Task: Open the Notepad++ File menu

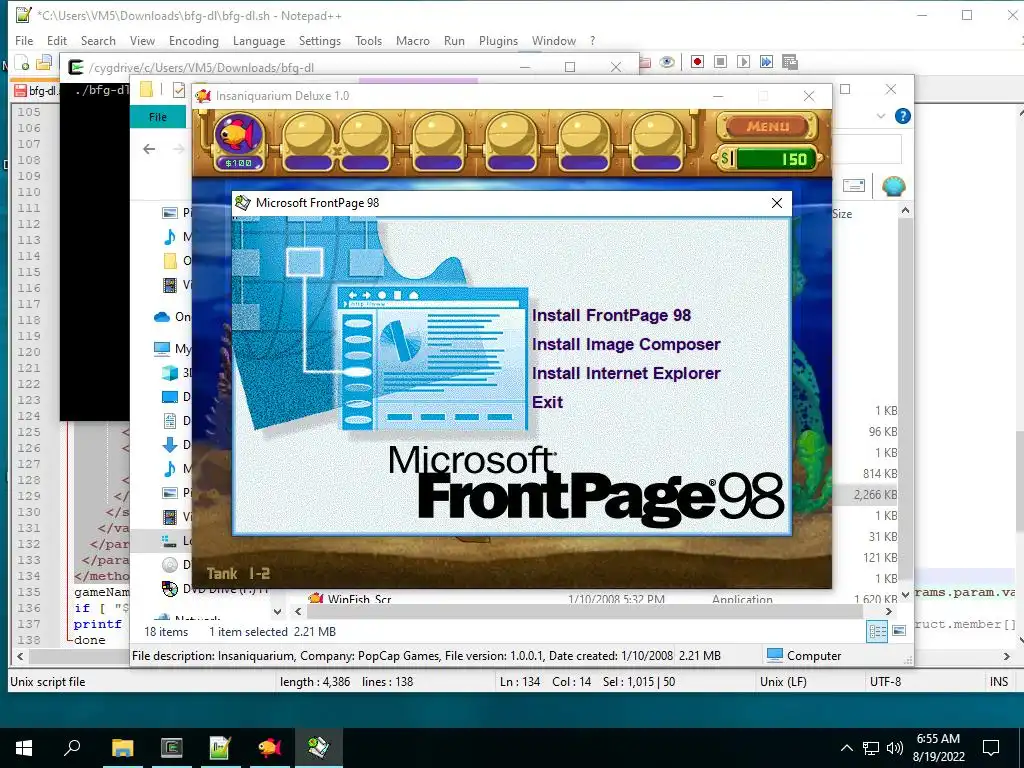Action: [24, 40]
